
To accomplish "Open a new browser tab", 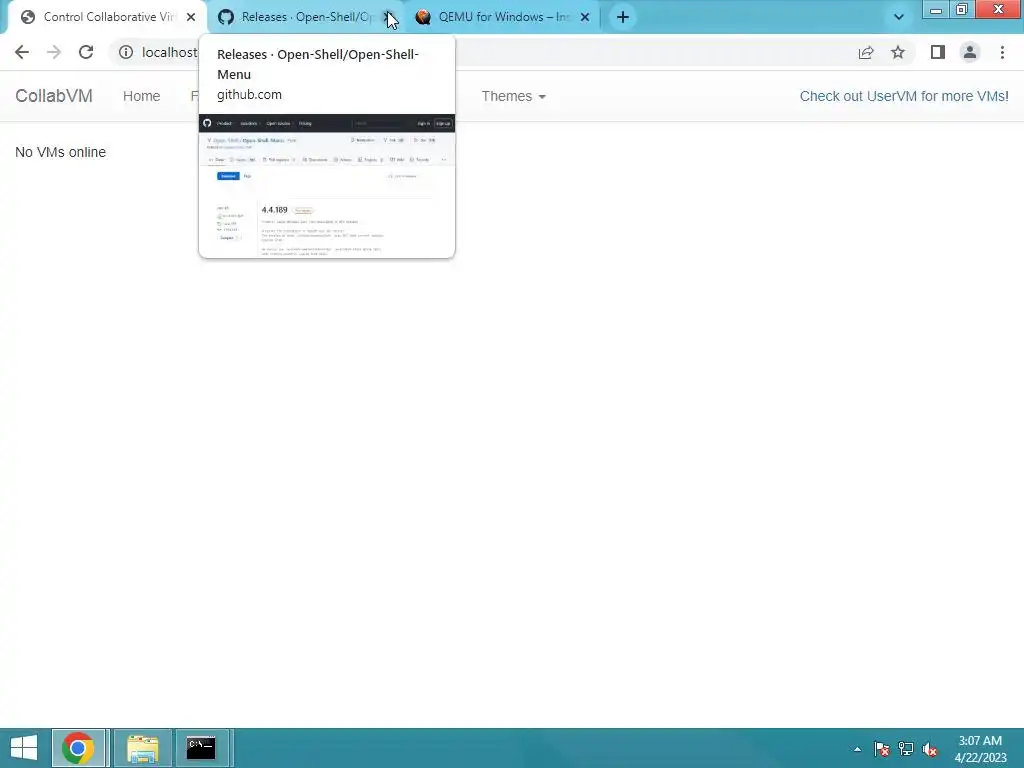I will click(623, 18).
